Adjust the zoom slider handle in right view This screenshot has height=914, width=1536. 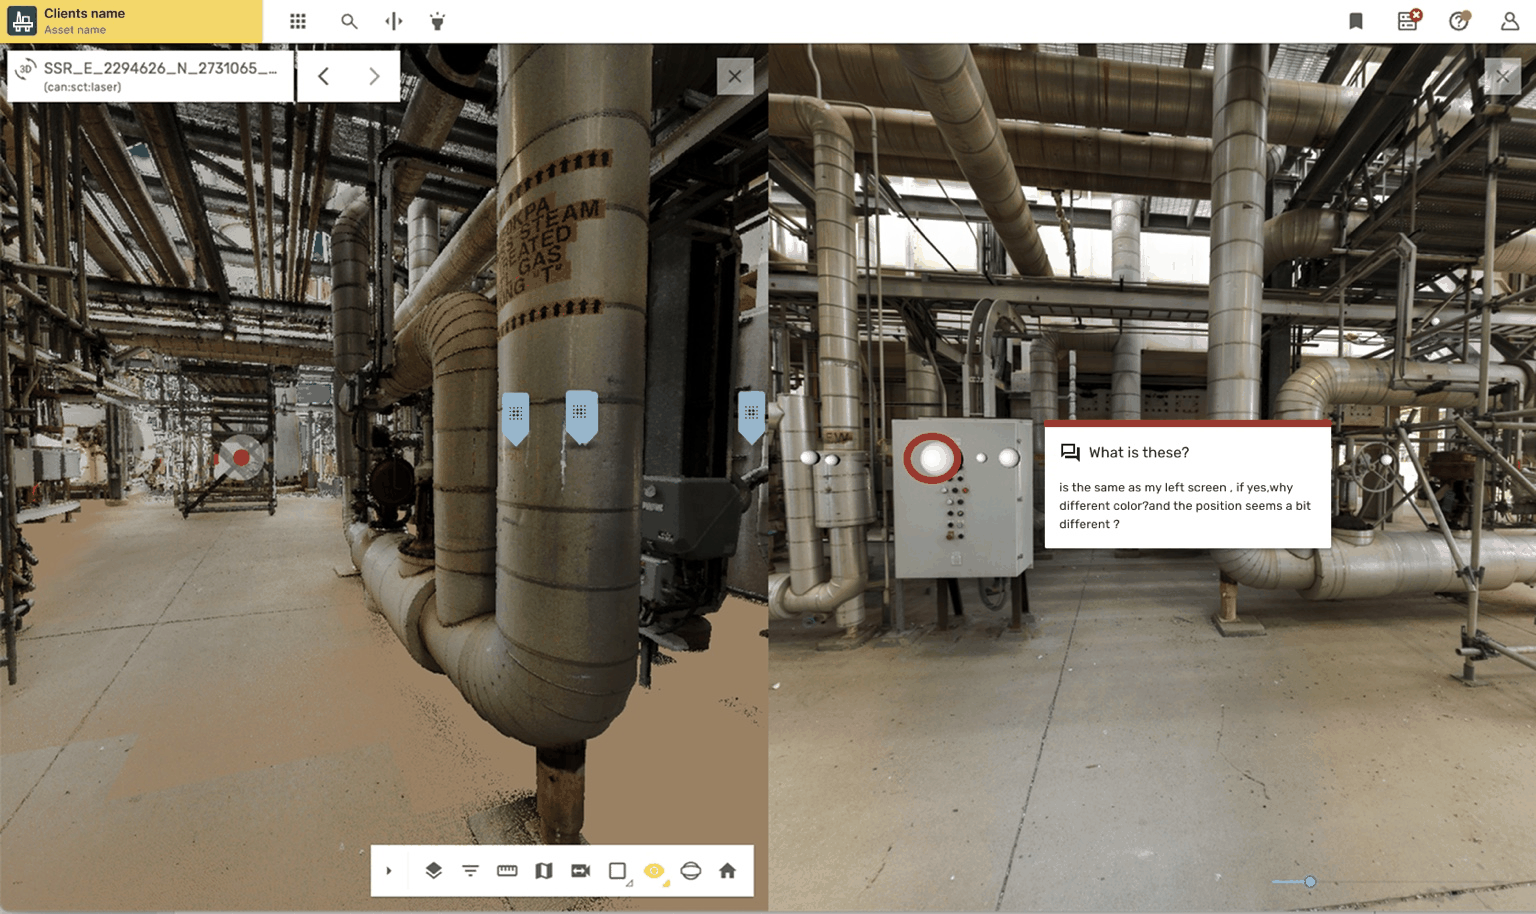1310,882
